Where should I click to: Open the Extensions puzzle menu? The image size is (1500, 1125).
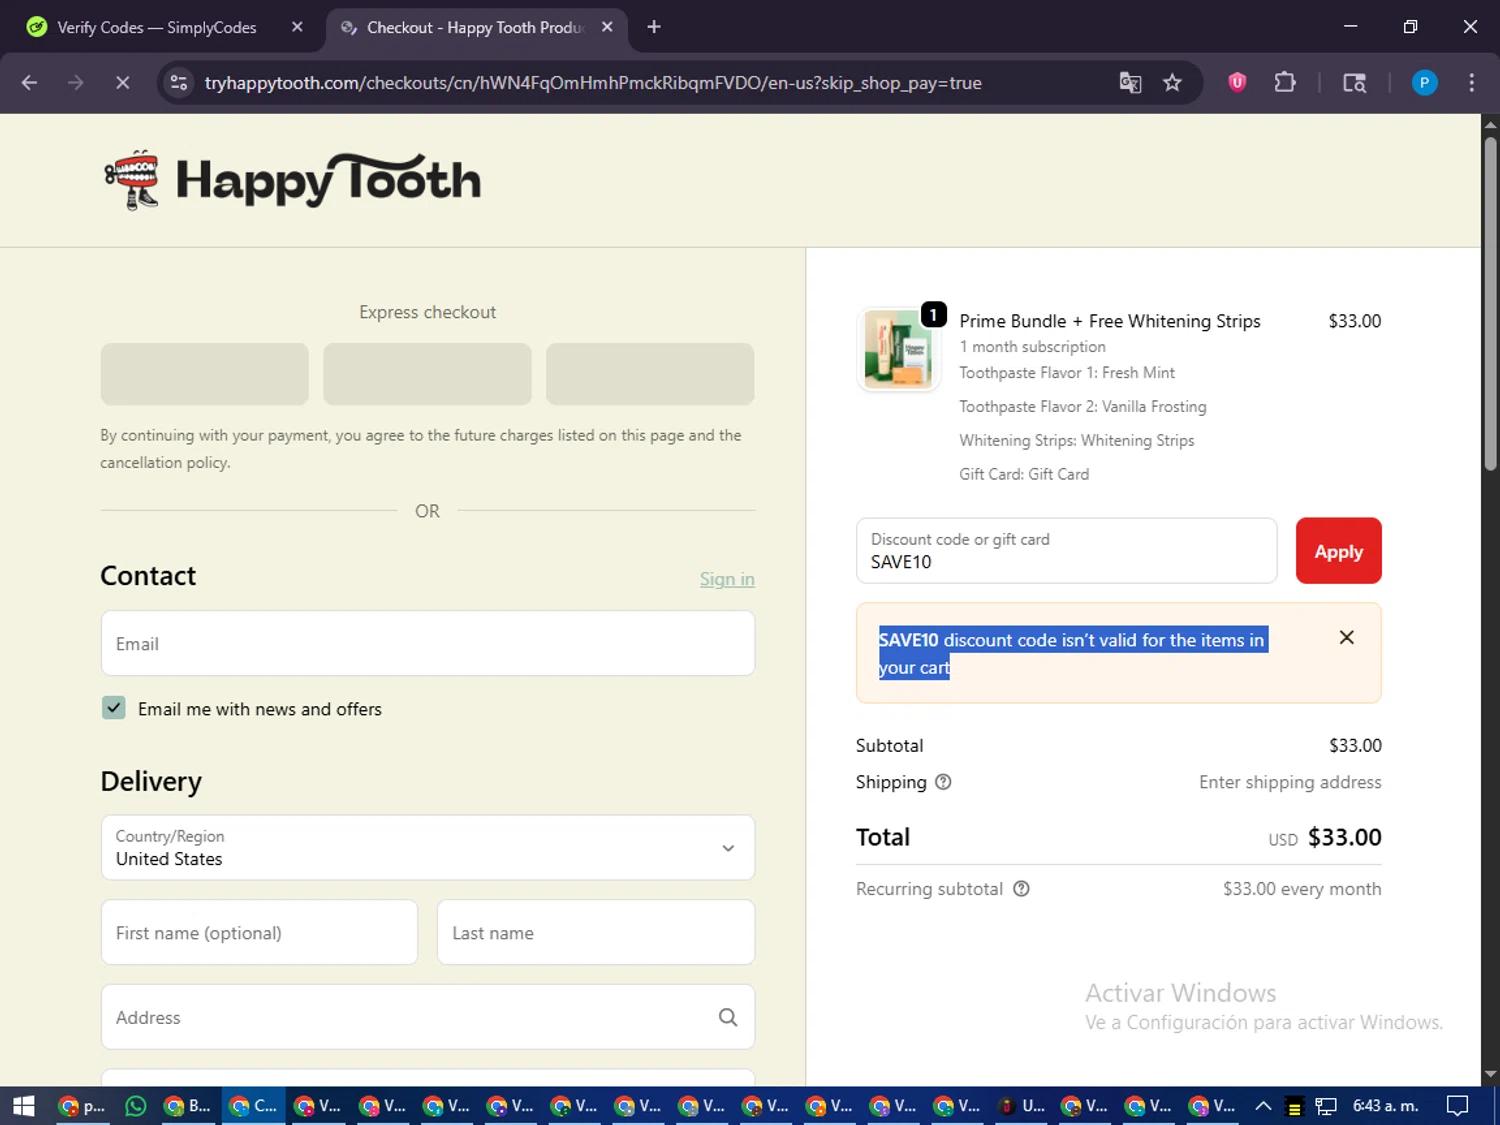pyautogui.click(x=1285, y=83)
